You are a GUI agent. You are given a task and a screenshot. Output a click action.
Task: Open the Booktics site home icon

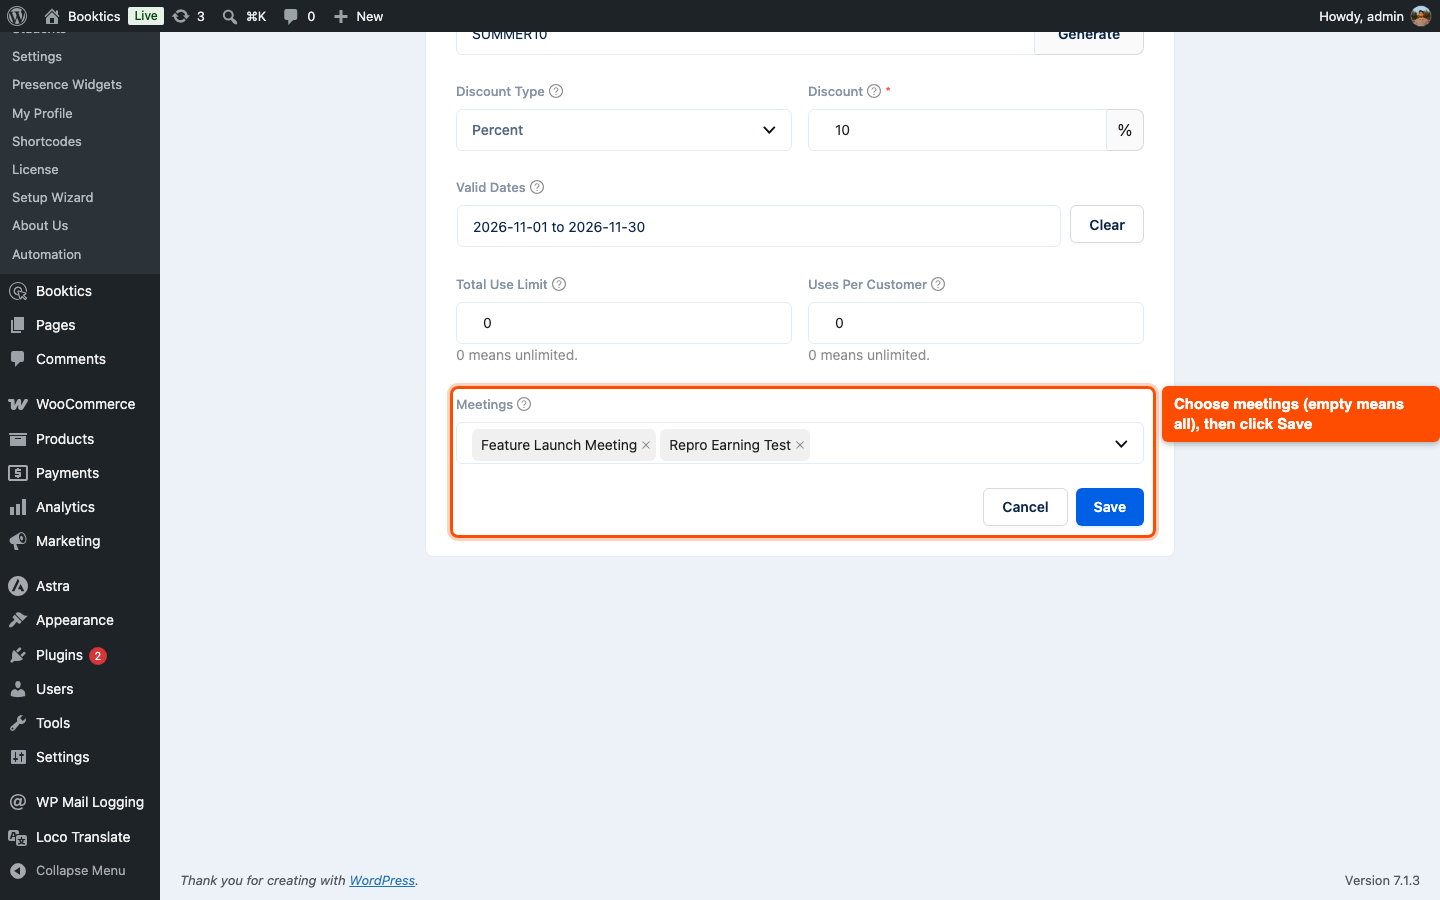tap(52, 16)
